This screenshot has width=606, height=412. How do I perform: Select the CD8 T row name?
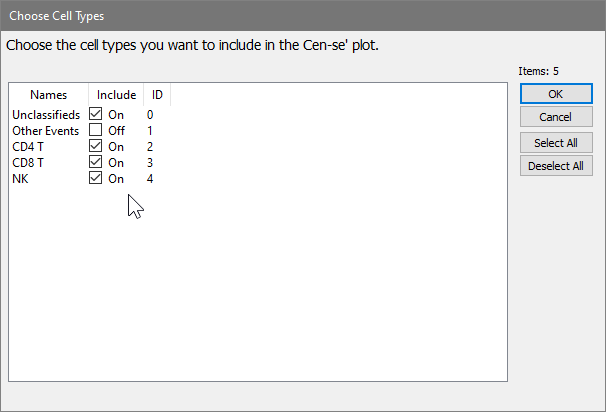[x=28, y=163]
